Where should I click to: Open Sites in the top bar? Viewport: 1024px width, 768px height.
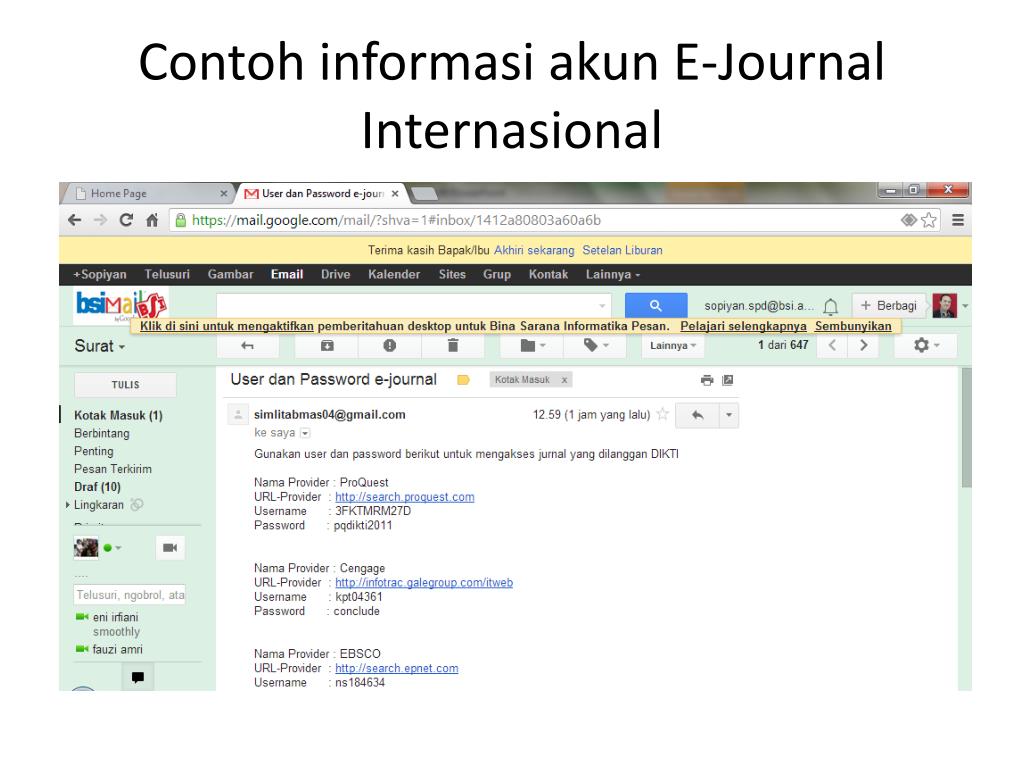coord(452,274)
